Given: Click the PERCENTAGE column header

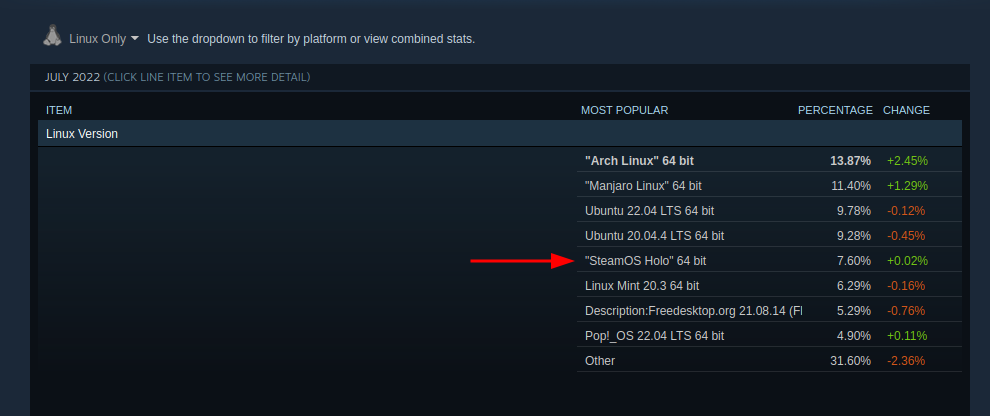Looking at the screenshot, I should point(835,110).
